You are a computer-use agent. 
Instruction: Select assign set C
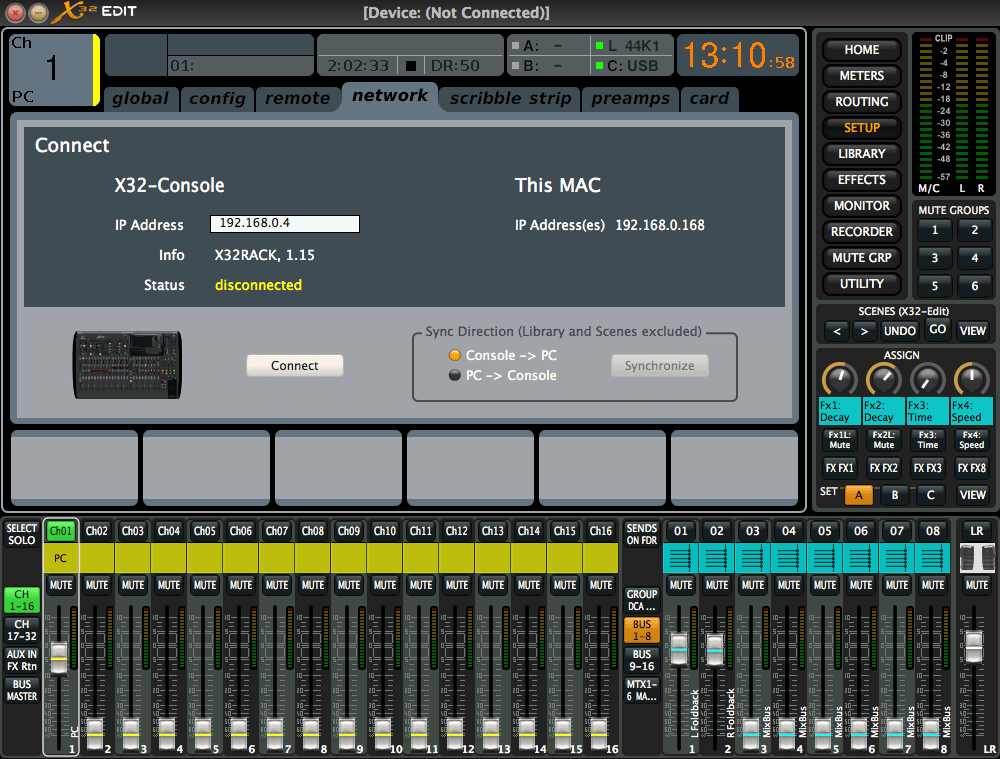click(930, 495)
